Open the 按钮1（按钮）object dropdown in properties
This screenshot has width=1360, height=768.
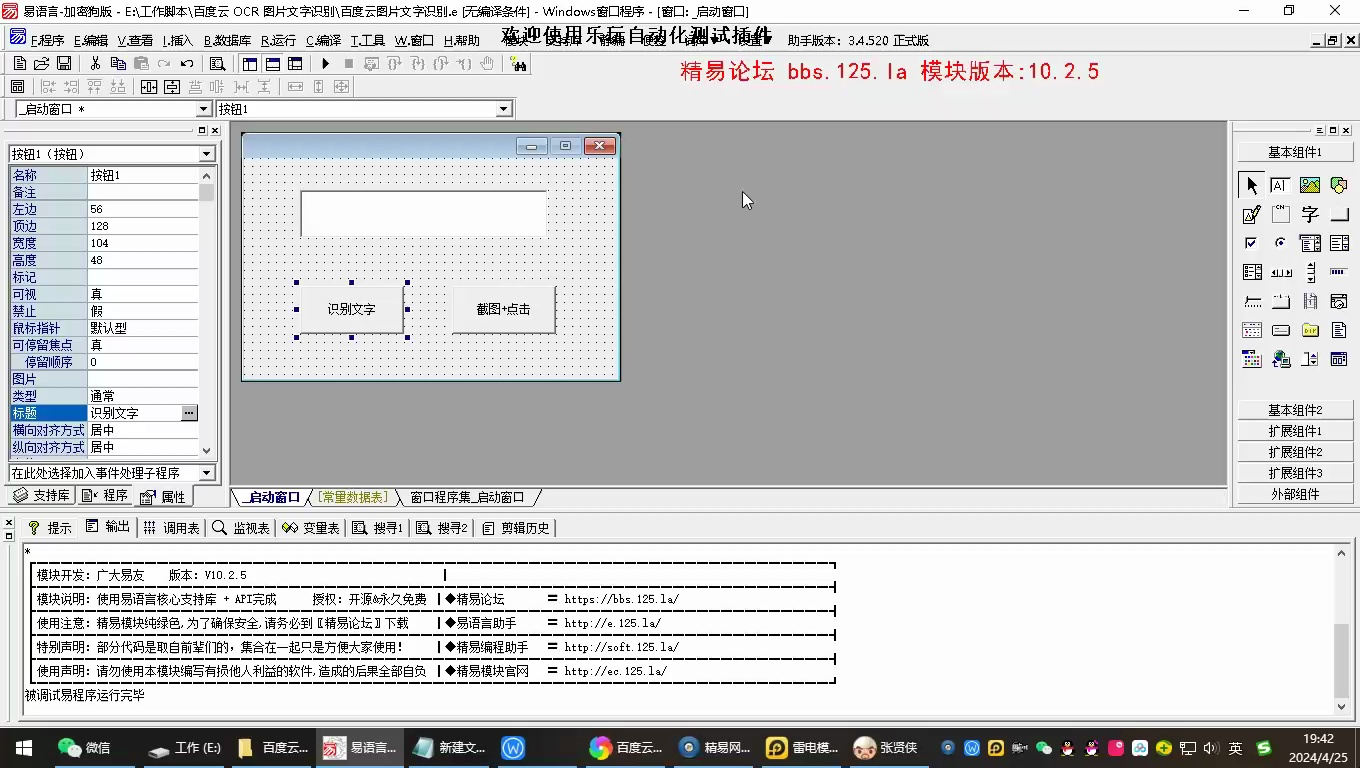point(207,154)
